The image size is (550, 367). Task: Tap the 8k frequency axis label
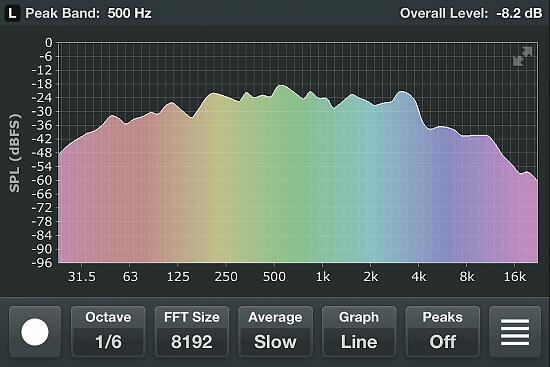pos(467,276)
